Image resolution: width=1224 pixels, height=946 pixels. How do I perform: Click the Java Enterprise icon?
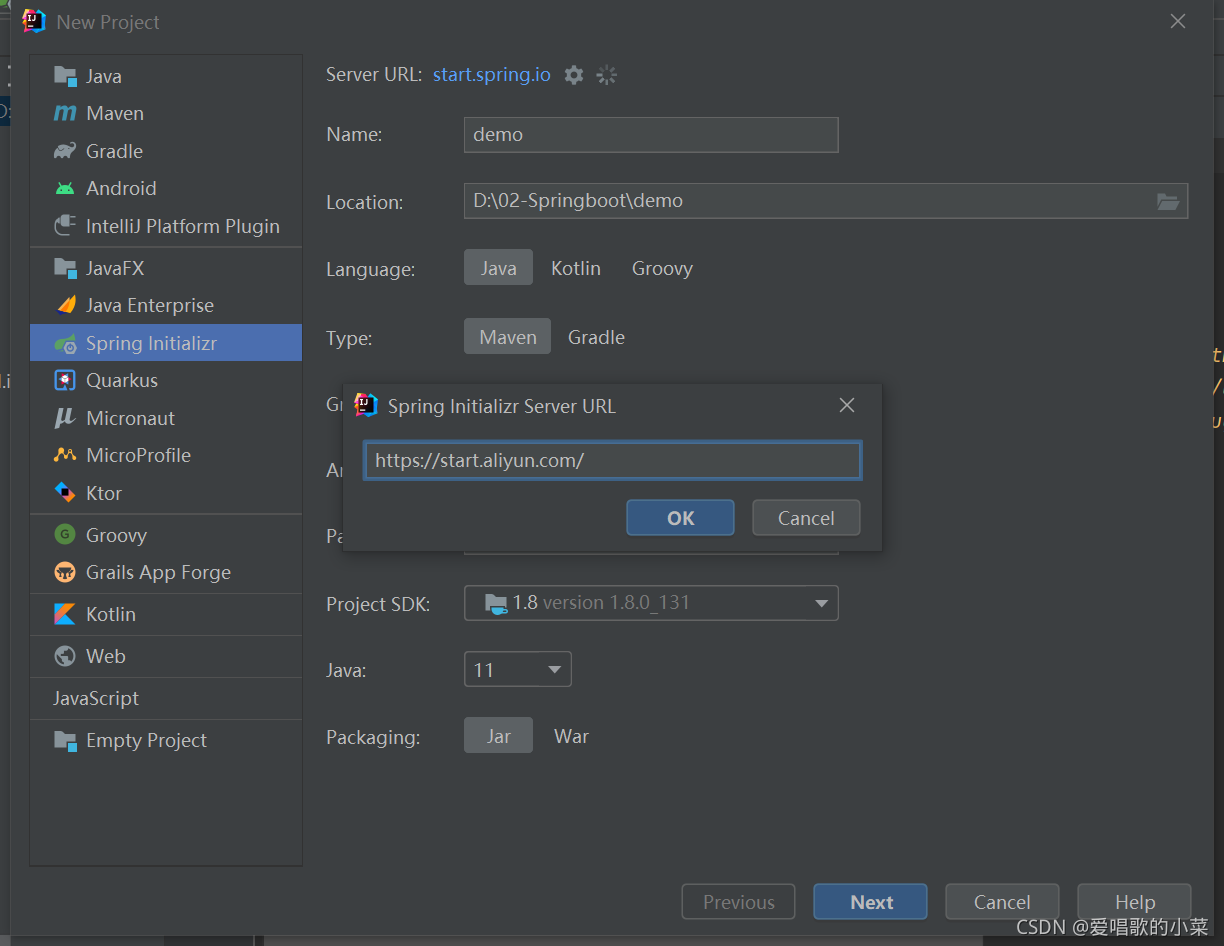click(65, 305)
